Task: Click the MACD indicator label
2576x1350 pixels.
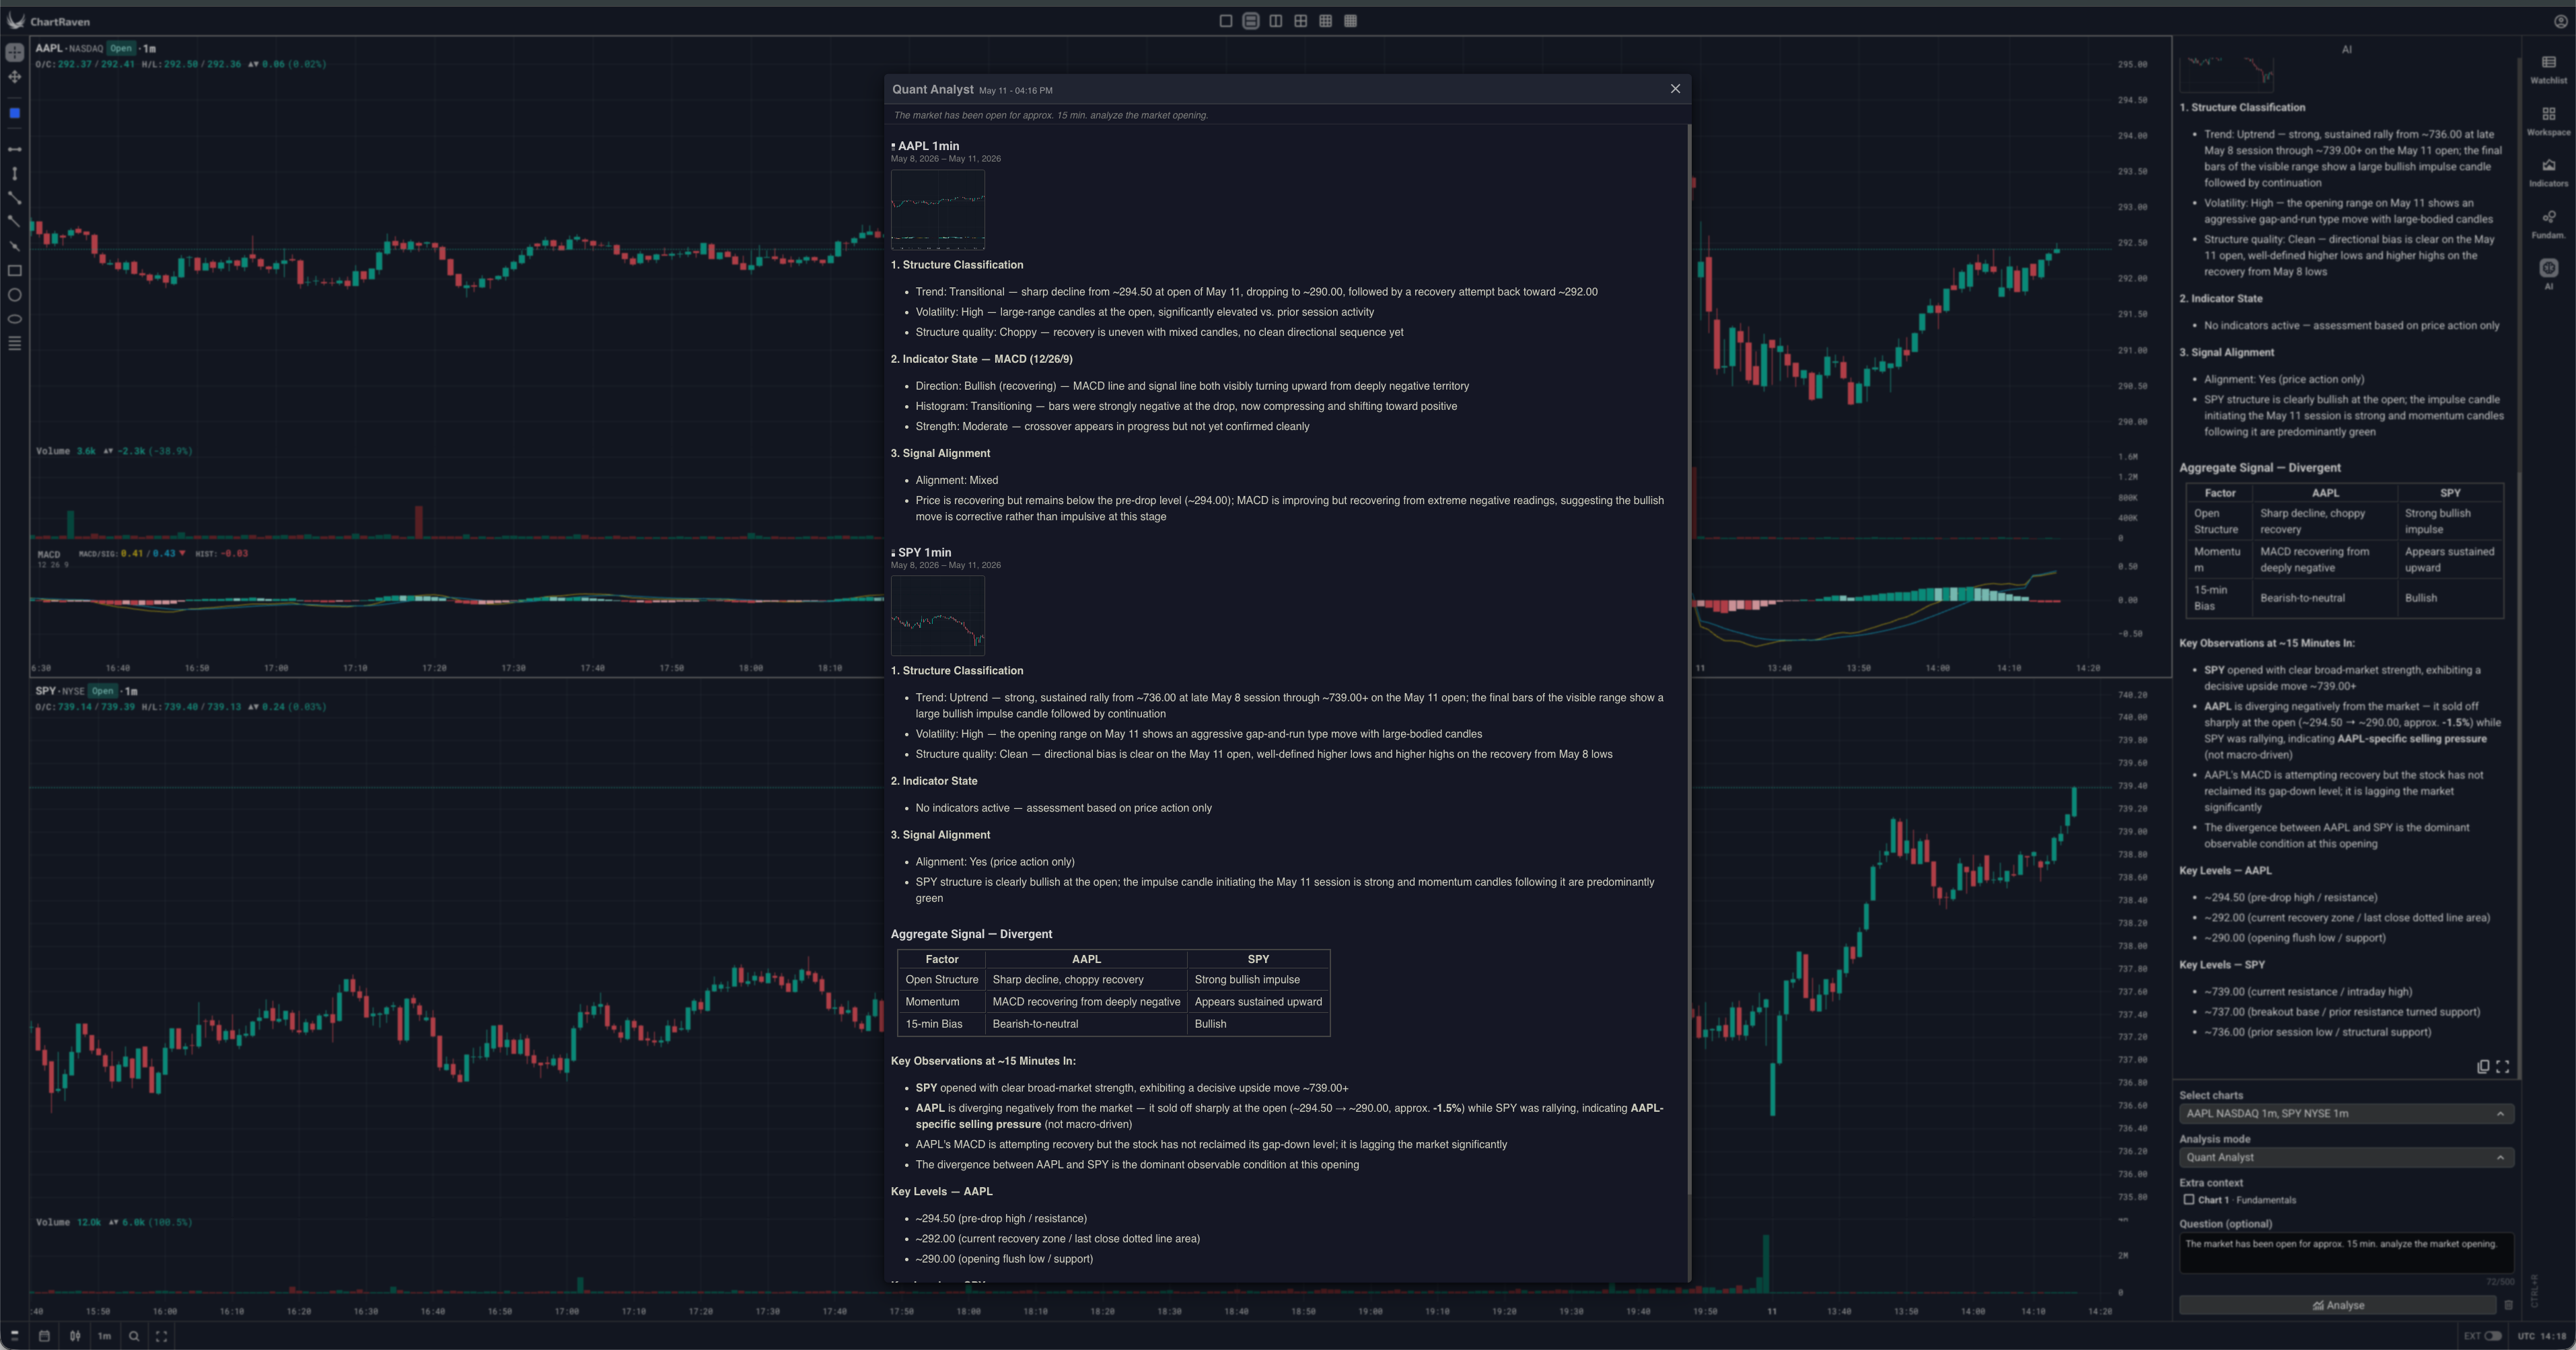Action: 49,554
